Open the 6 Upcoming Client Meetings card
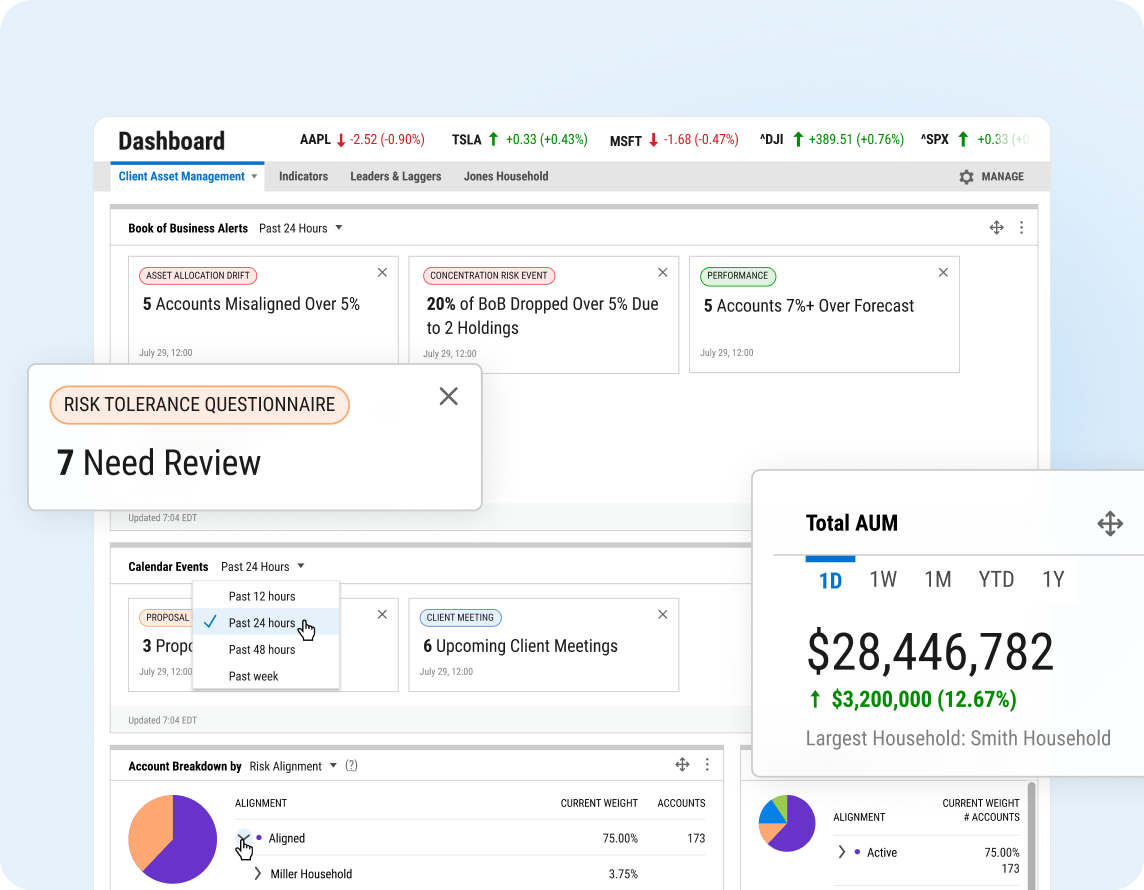The width and height of the screenshot is (1144, 890). [x=544, y=645]
